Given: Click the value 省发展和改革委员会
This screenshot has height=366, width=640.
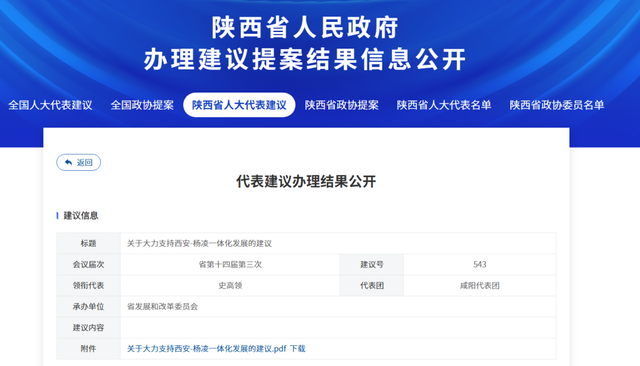Looking at the screenshot, I should click(162, 306).
